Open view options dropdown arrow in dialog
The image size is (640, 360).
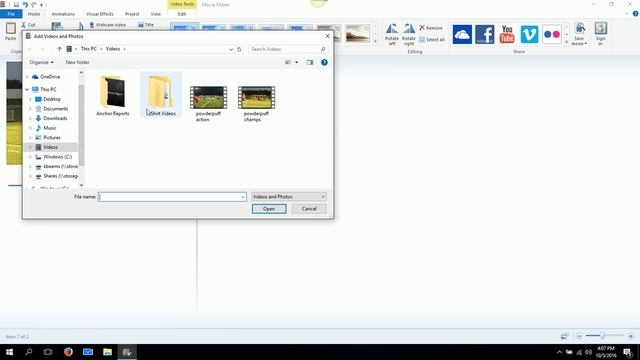coord(297,62)
